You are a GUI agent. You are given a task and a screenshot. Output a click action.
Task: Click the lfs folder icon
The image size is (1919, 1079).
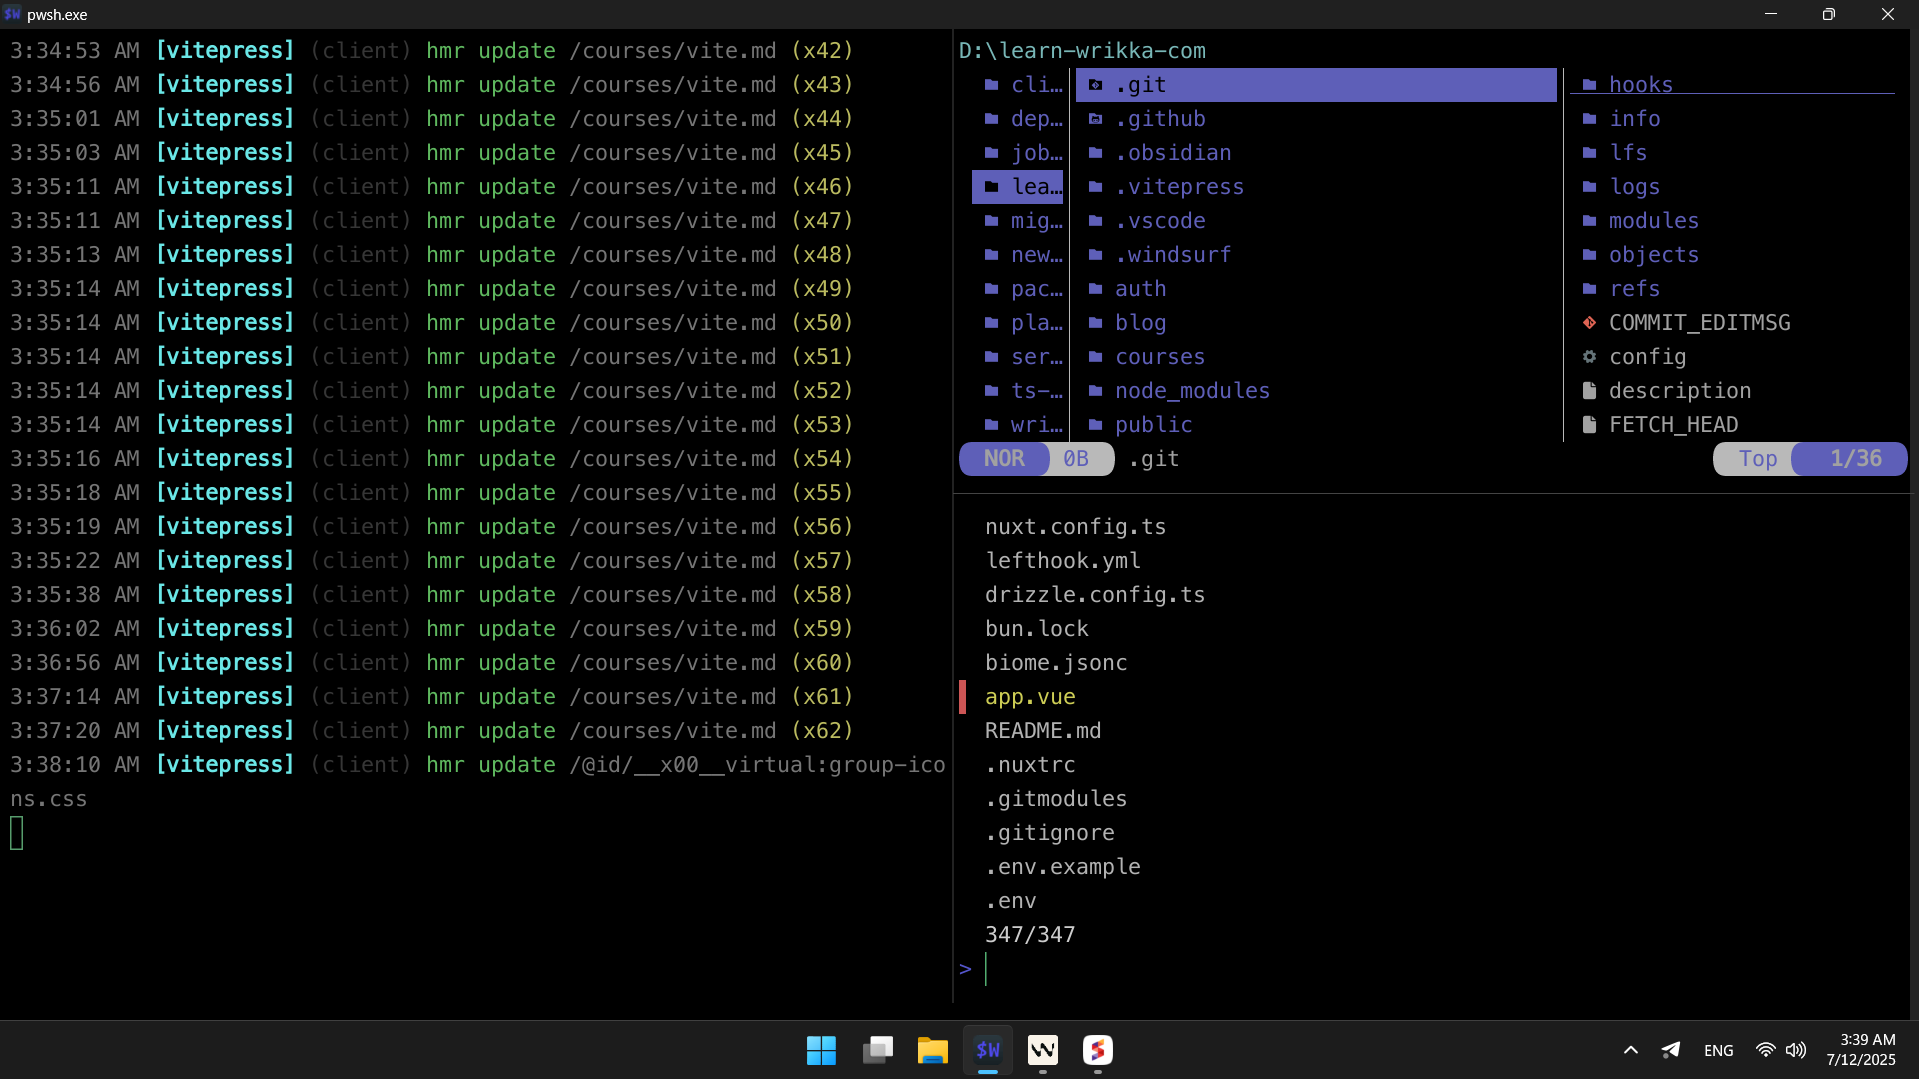(1590, 153)
